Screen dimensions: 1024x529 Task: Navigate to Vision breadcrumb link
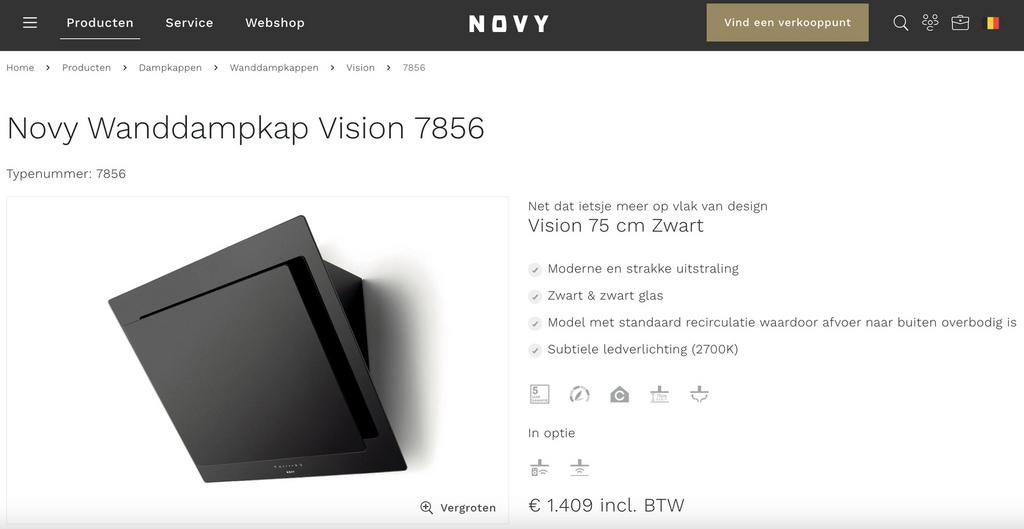point(360,68)
